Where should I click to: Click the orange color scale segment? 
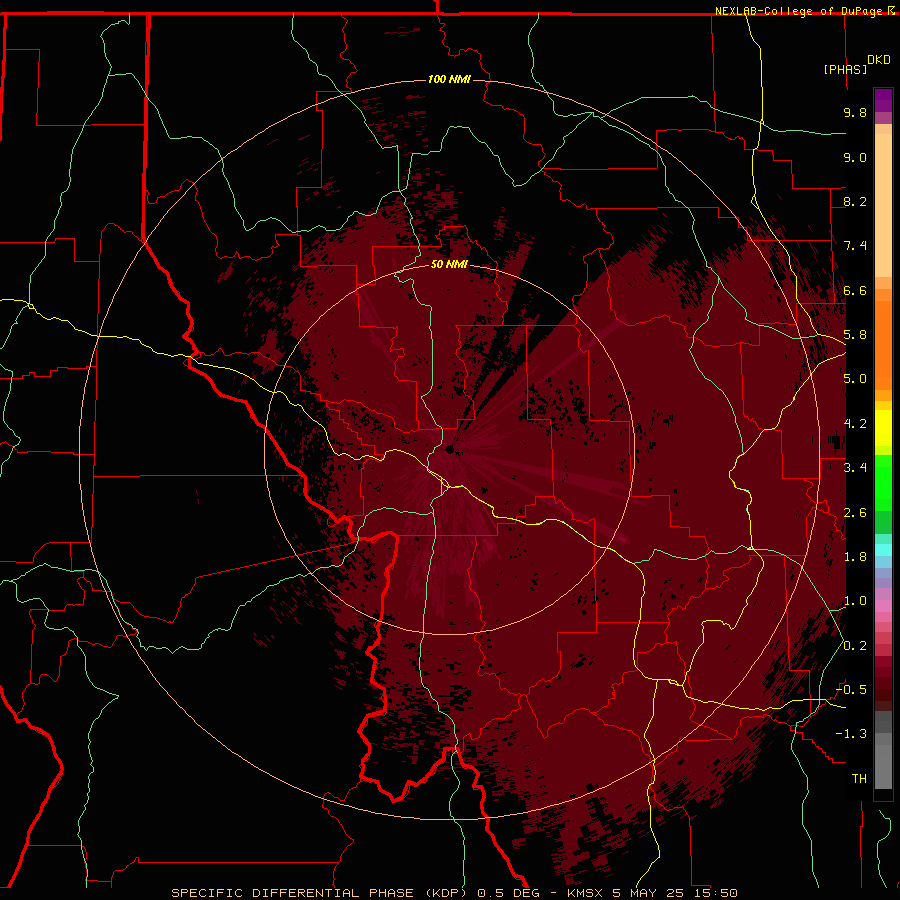(x=883, y=345)
